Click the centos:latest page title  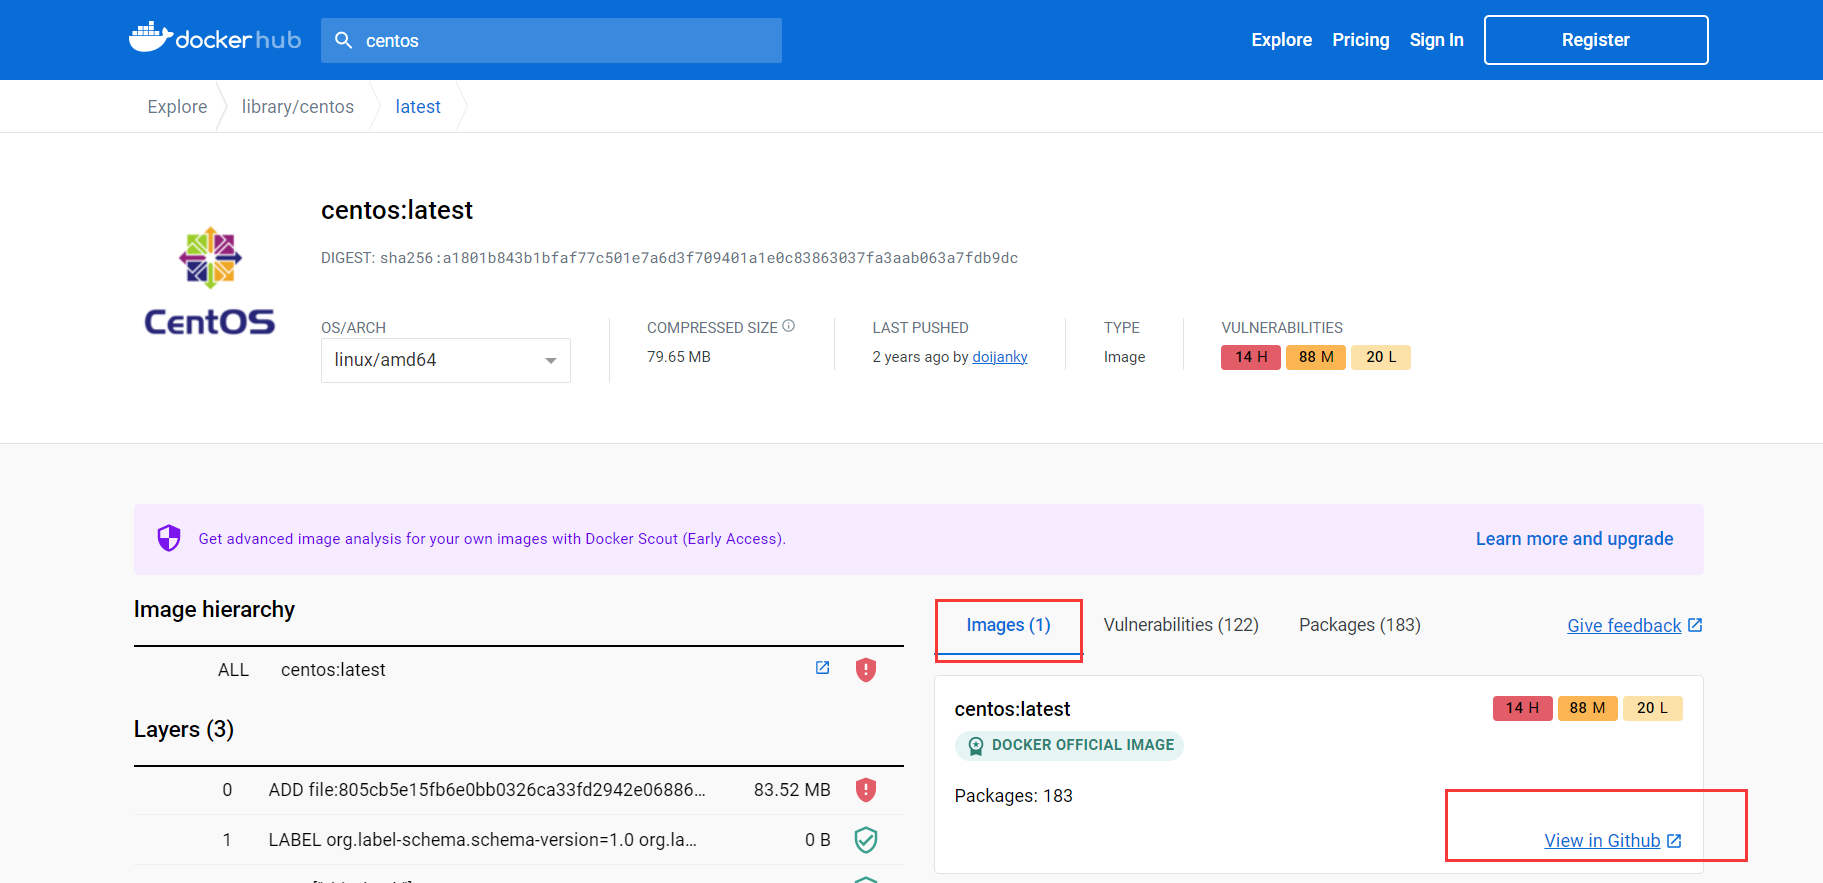pyautogui.click(x=397, y=210)
